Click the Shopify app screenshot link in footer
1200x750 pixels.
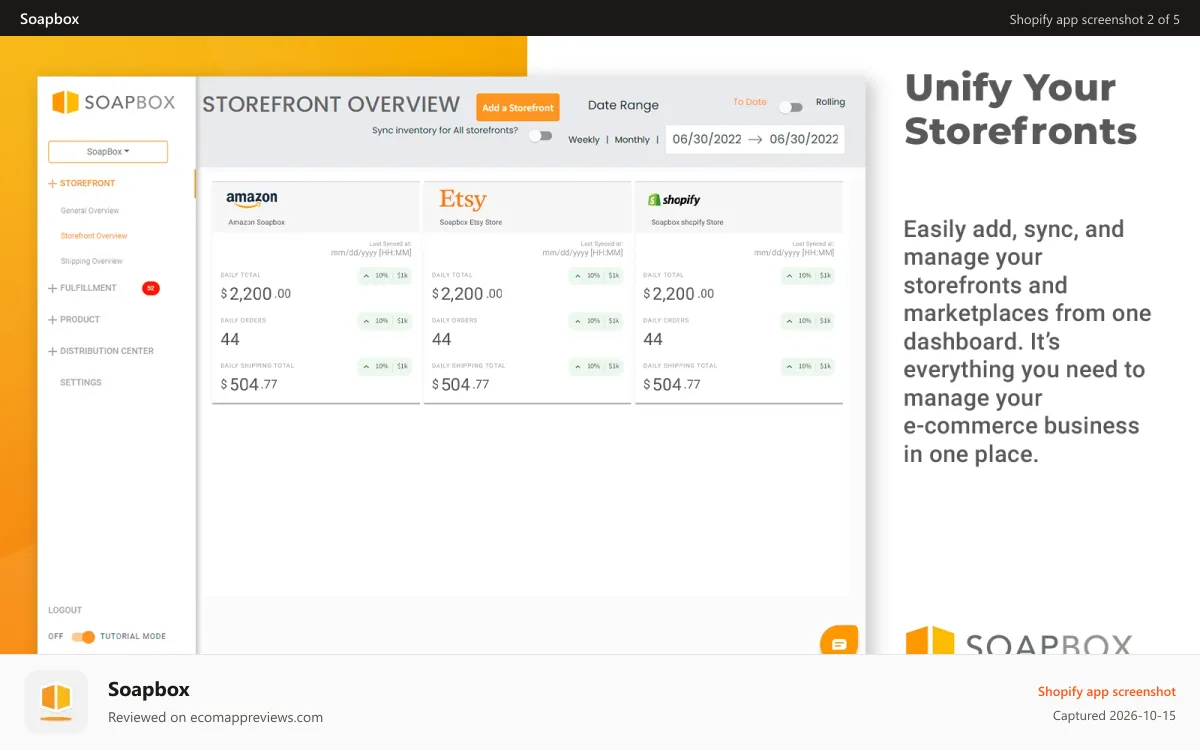tap(1107, 692)
